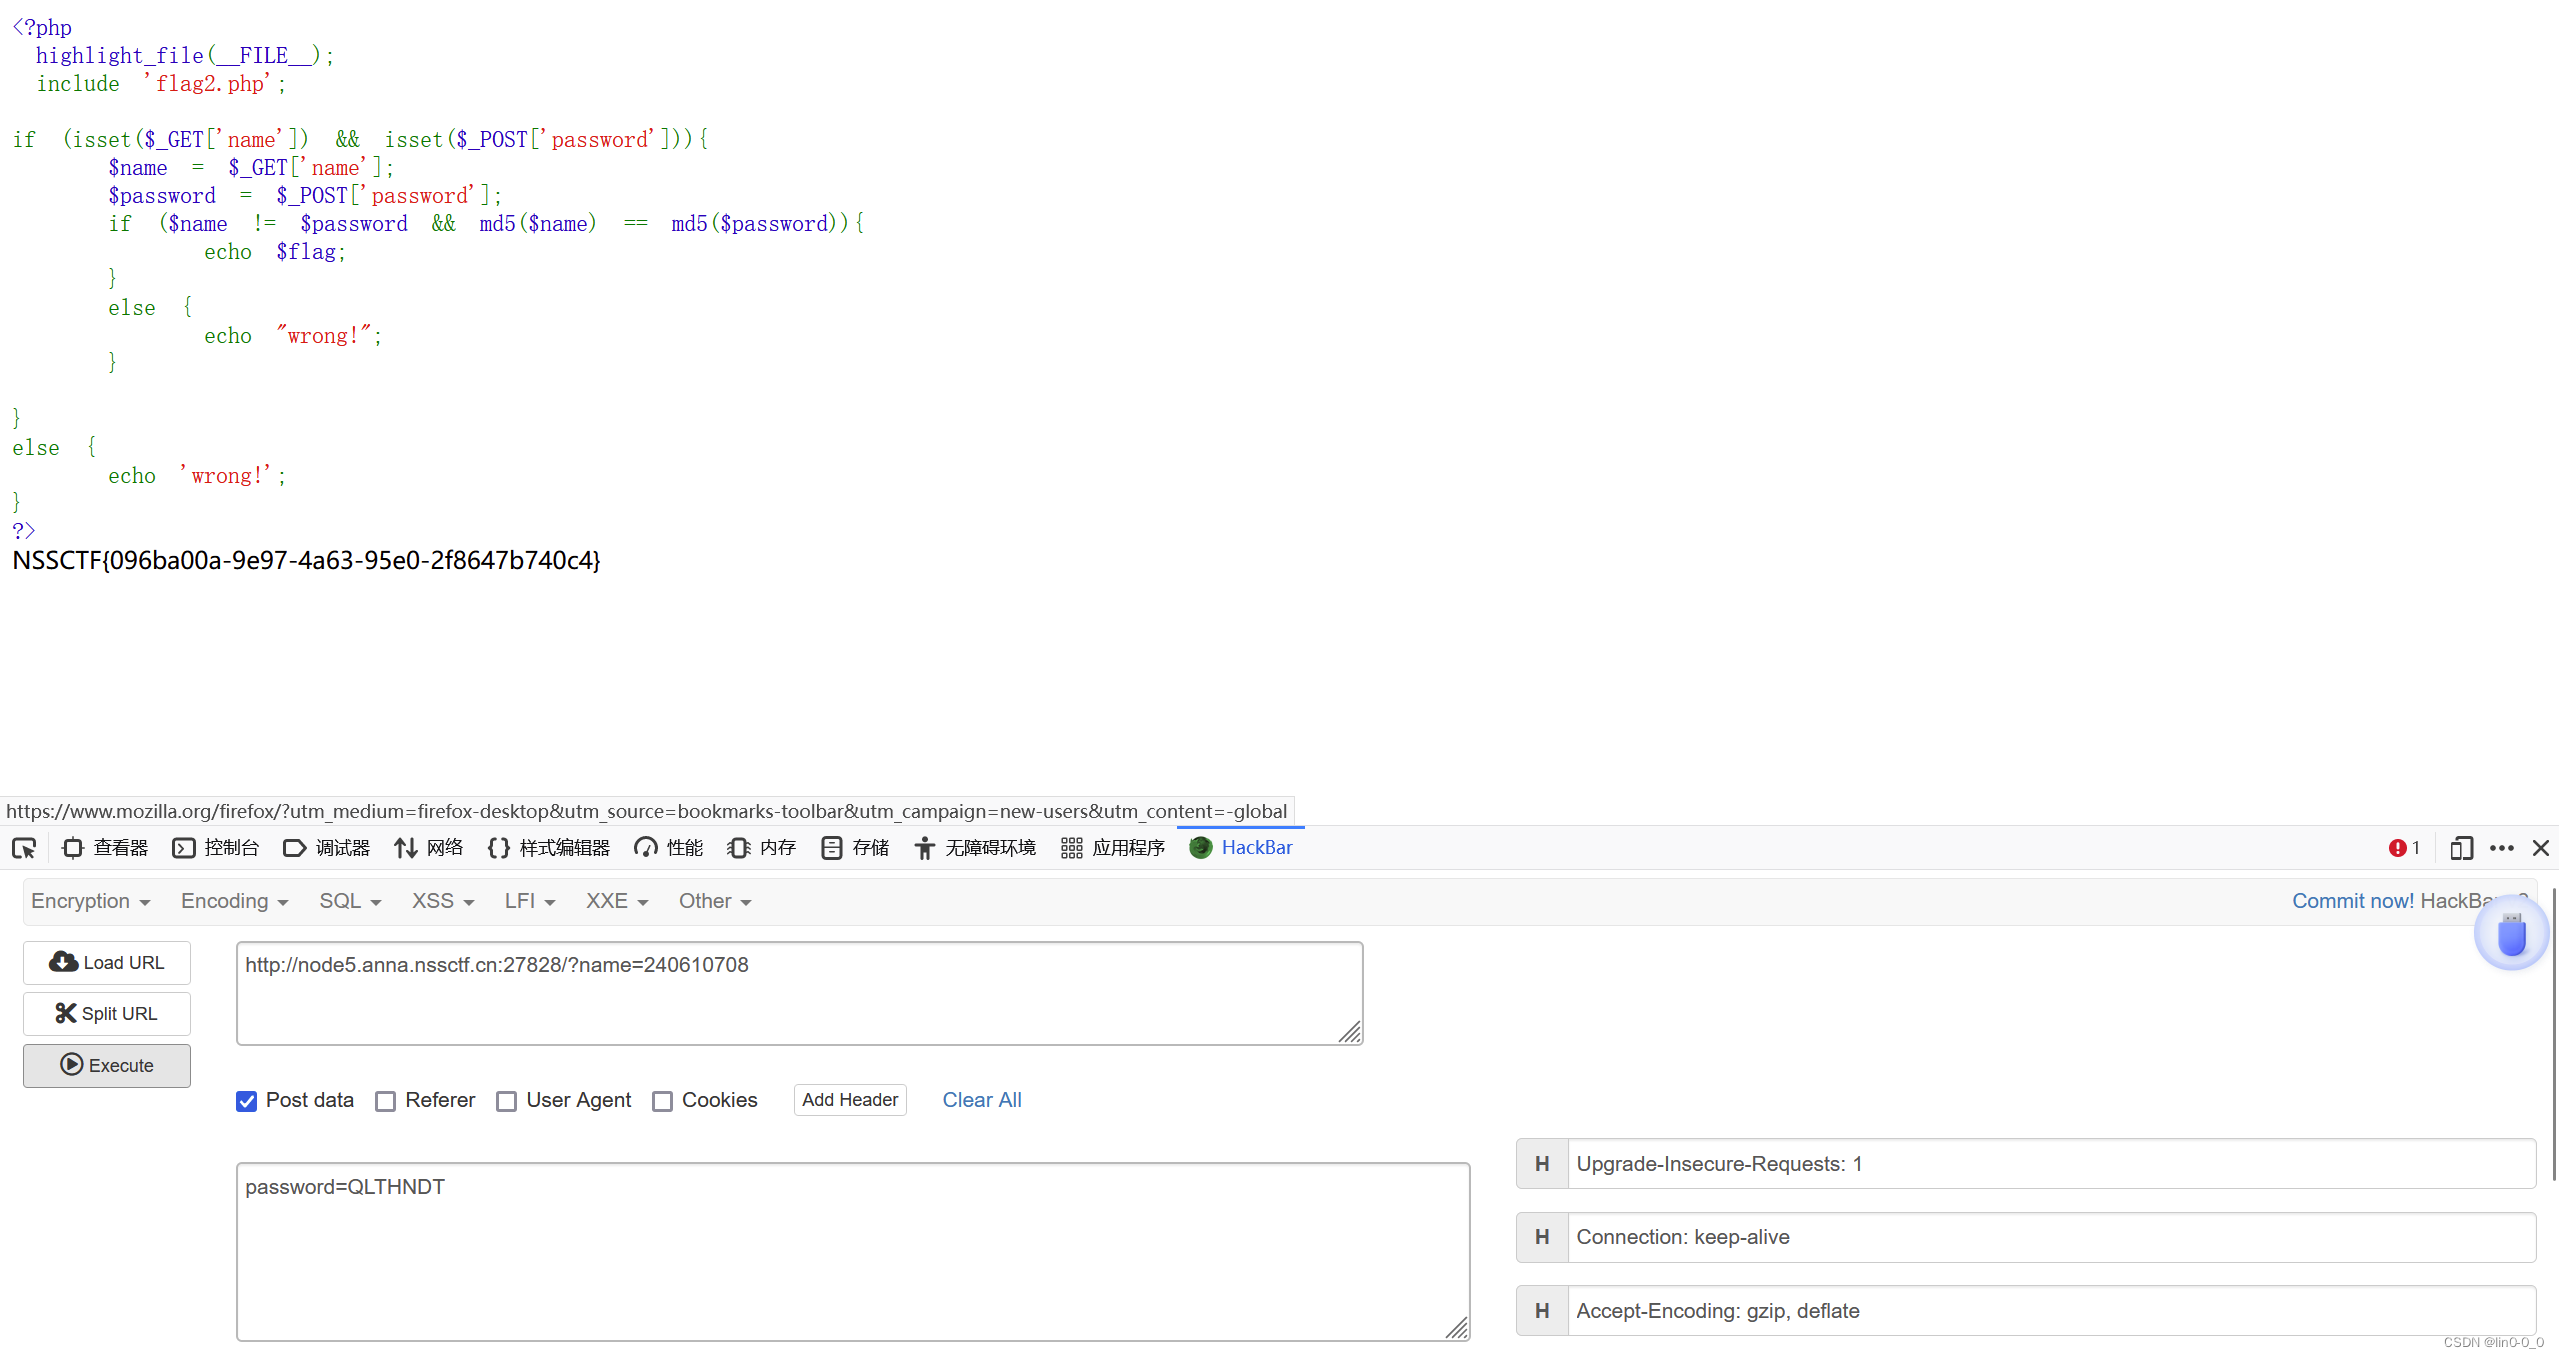Click the Clear All link

[x=981, y=1100]
